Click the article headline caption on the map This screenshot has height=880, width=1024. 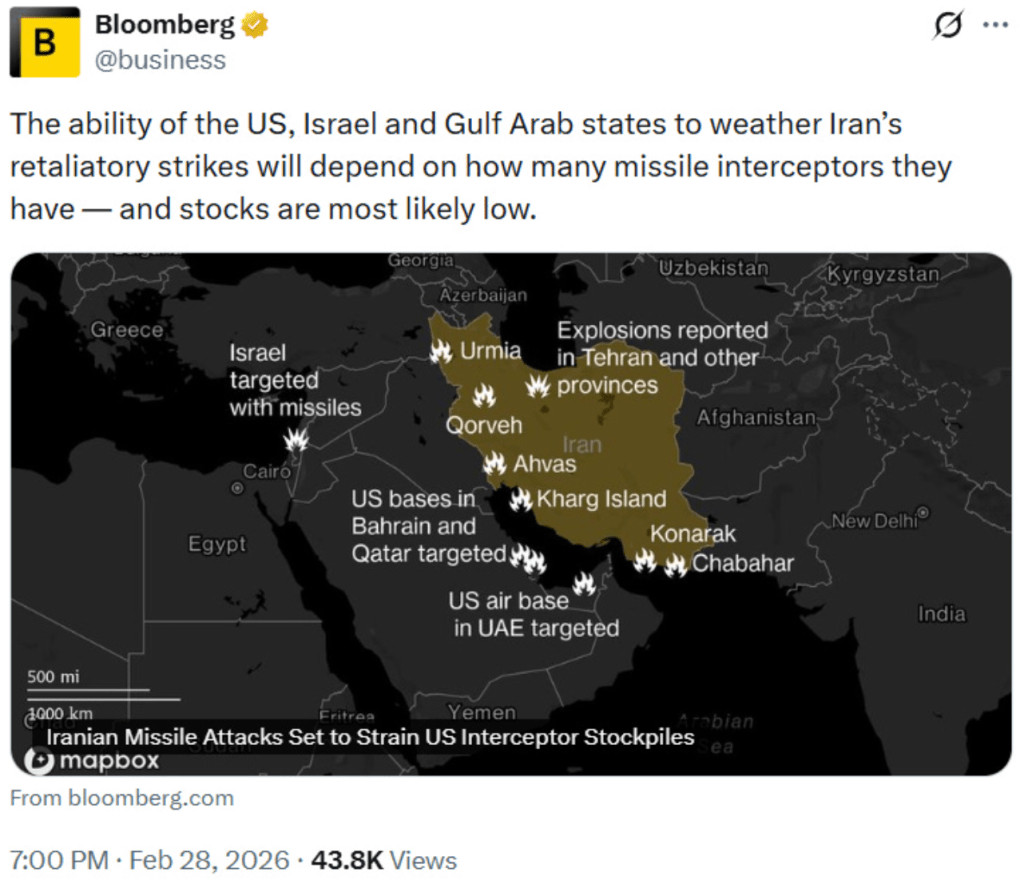[x=370, y=738]
